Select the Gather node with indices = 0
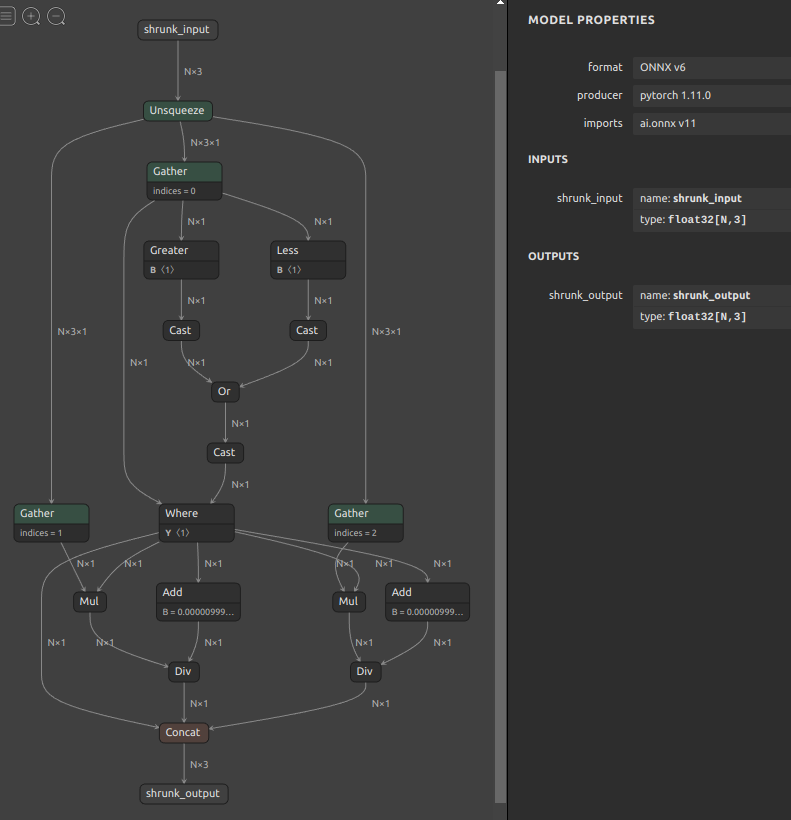 click(x=184, y=180)
